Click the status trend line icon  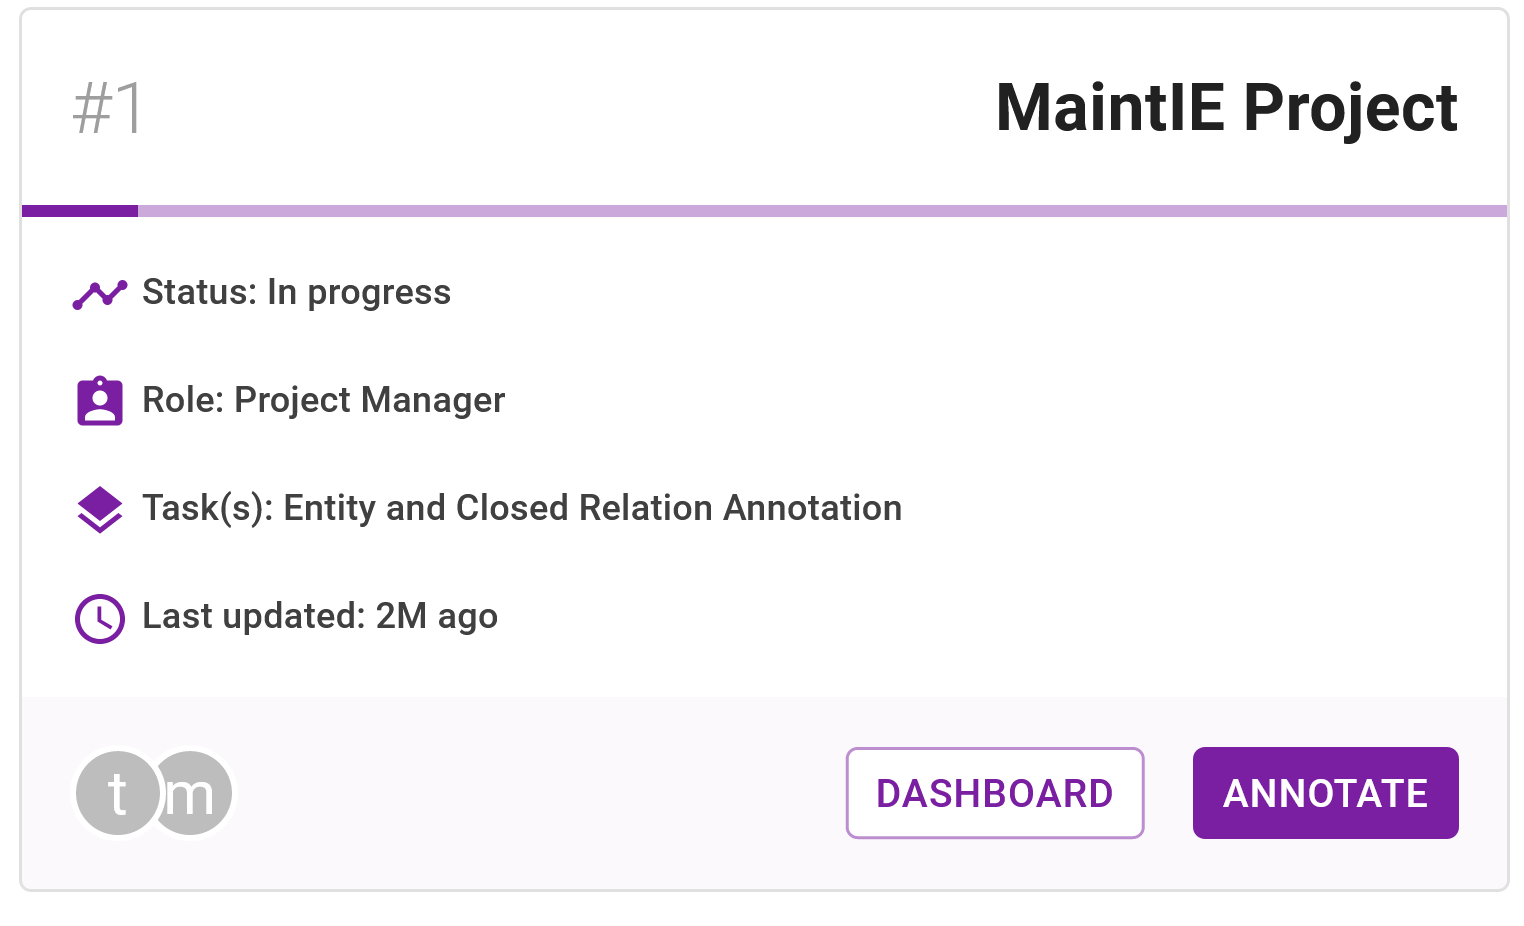[100, 294]
